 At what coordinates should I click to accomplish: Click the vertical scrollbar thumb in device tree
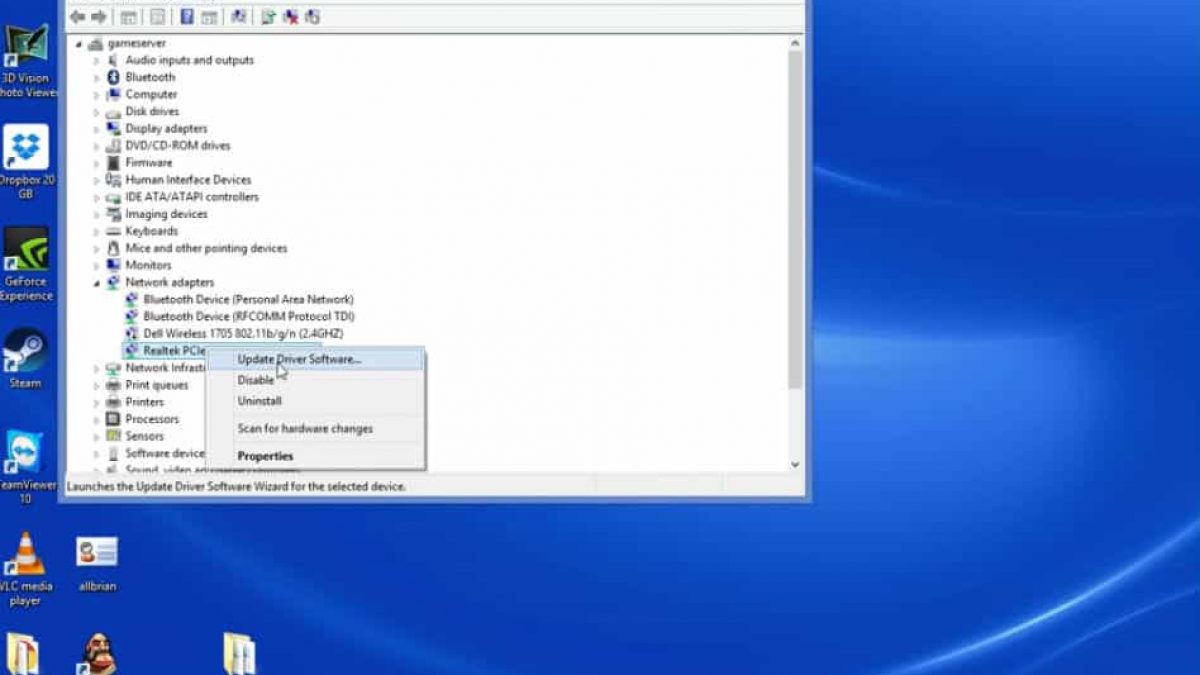795,220
